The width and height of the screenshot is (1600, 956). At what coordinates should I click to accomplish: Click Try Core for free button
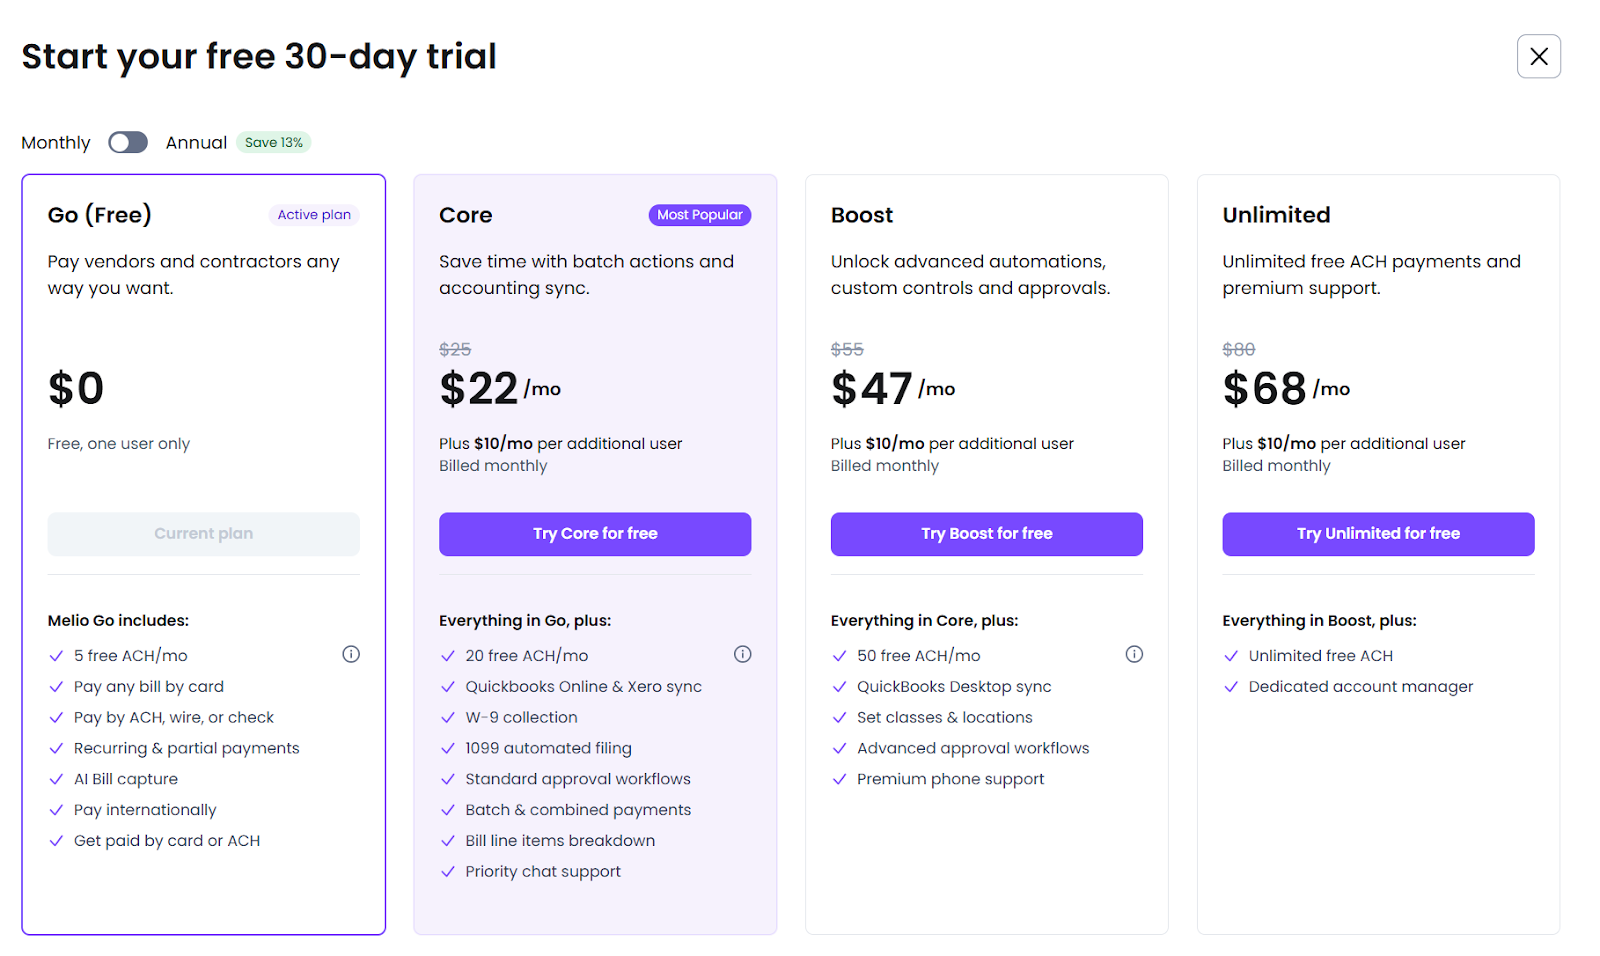595,534
